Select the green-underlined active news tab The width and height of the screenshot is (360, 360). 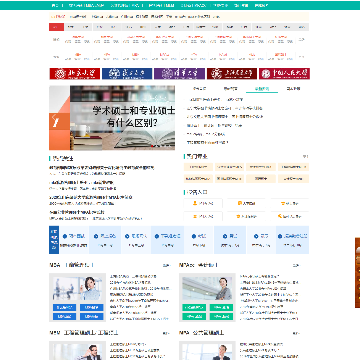pos(262,89)
